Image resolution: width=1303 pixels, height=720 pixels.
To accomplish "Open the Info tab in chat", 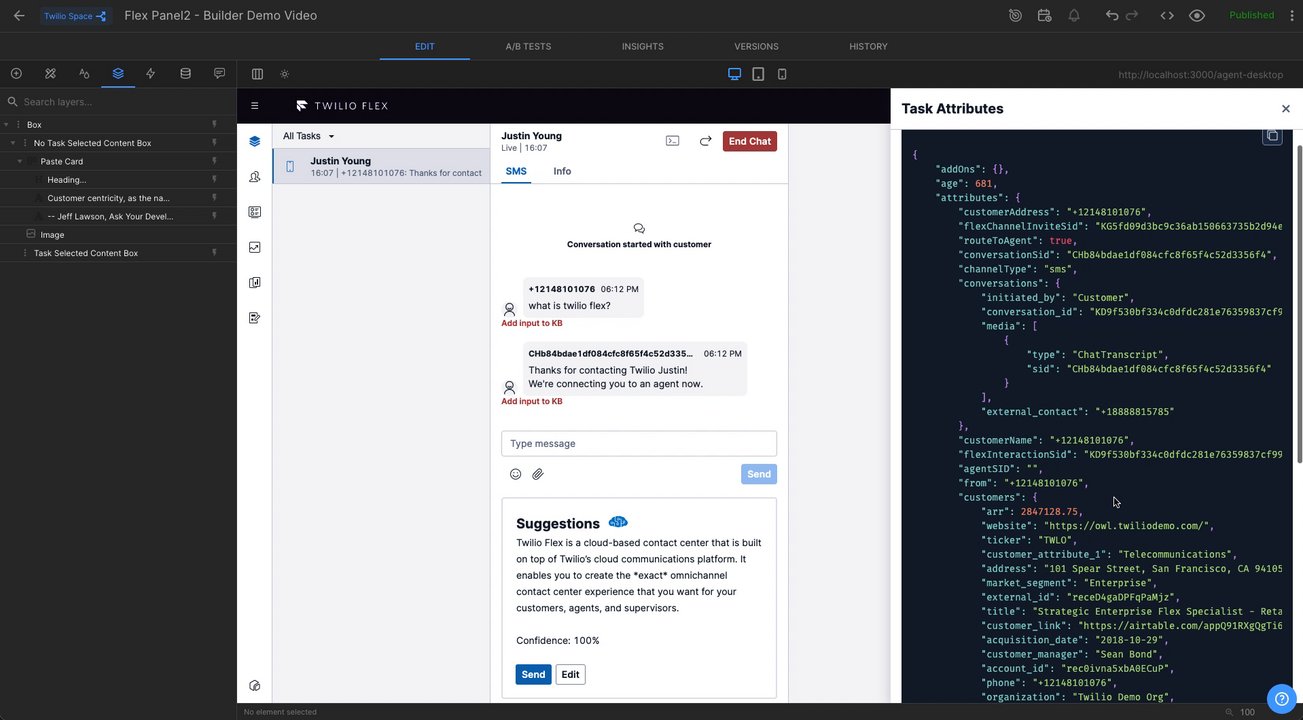I will pos(562,171).
